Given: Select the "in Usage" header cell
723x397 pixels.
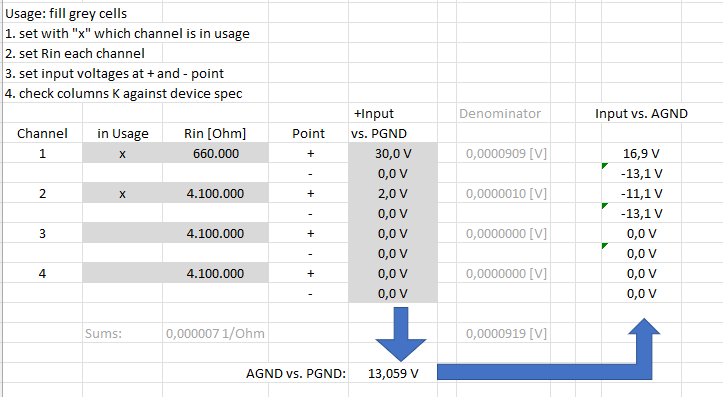Looking at the screenshot, I should pyautogui.click(x=123, y=134).
